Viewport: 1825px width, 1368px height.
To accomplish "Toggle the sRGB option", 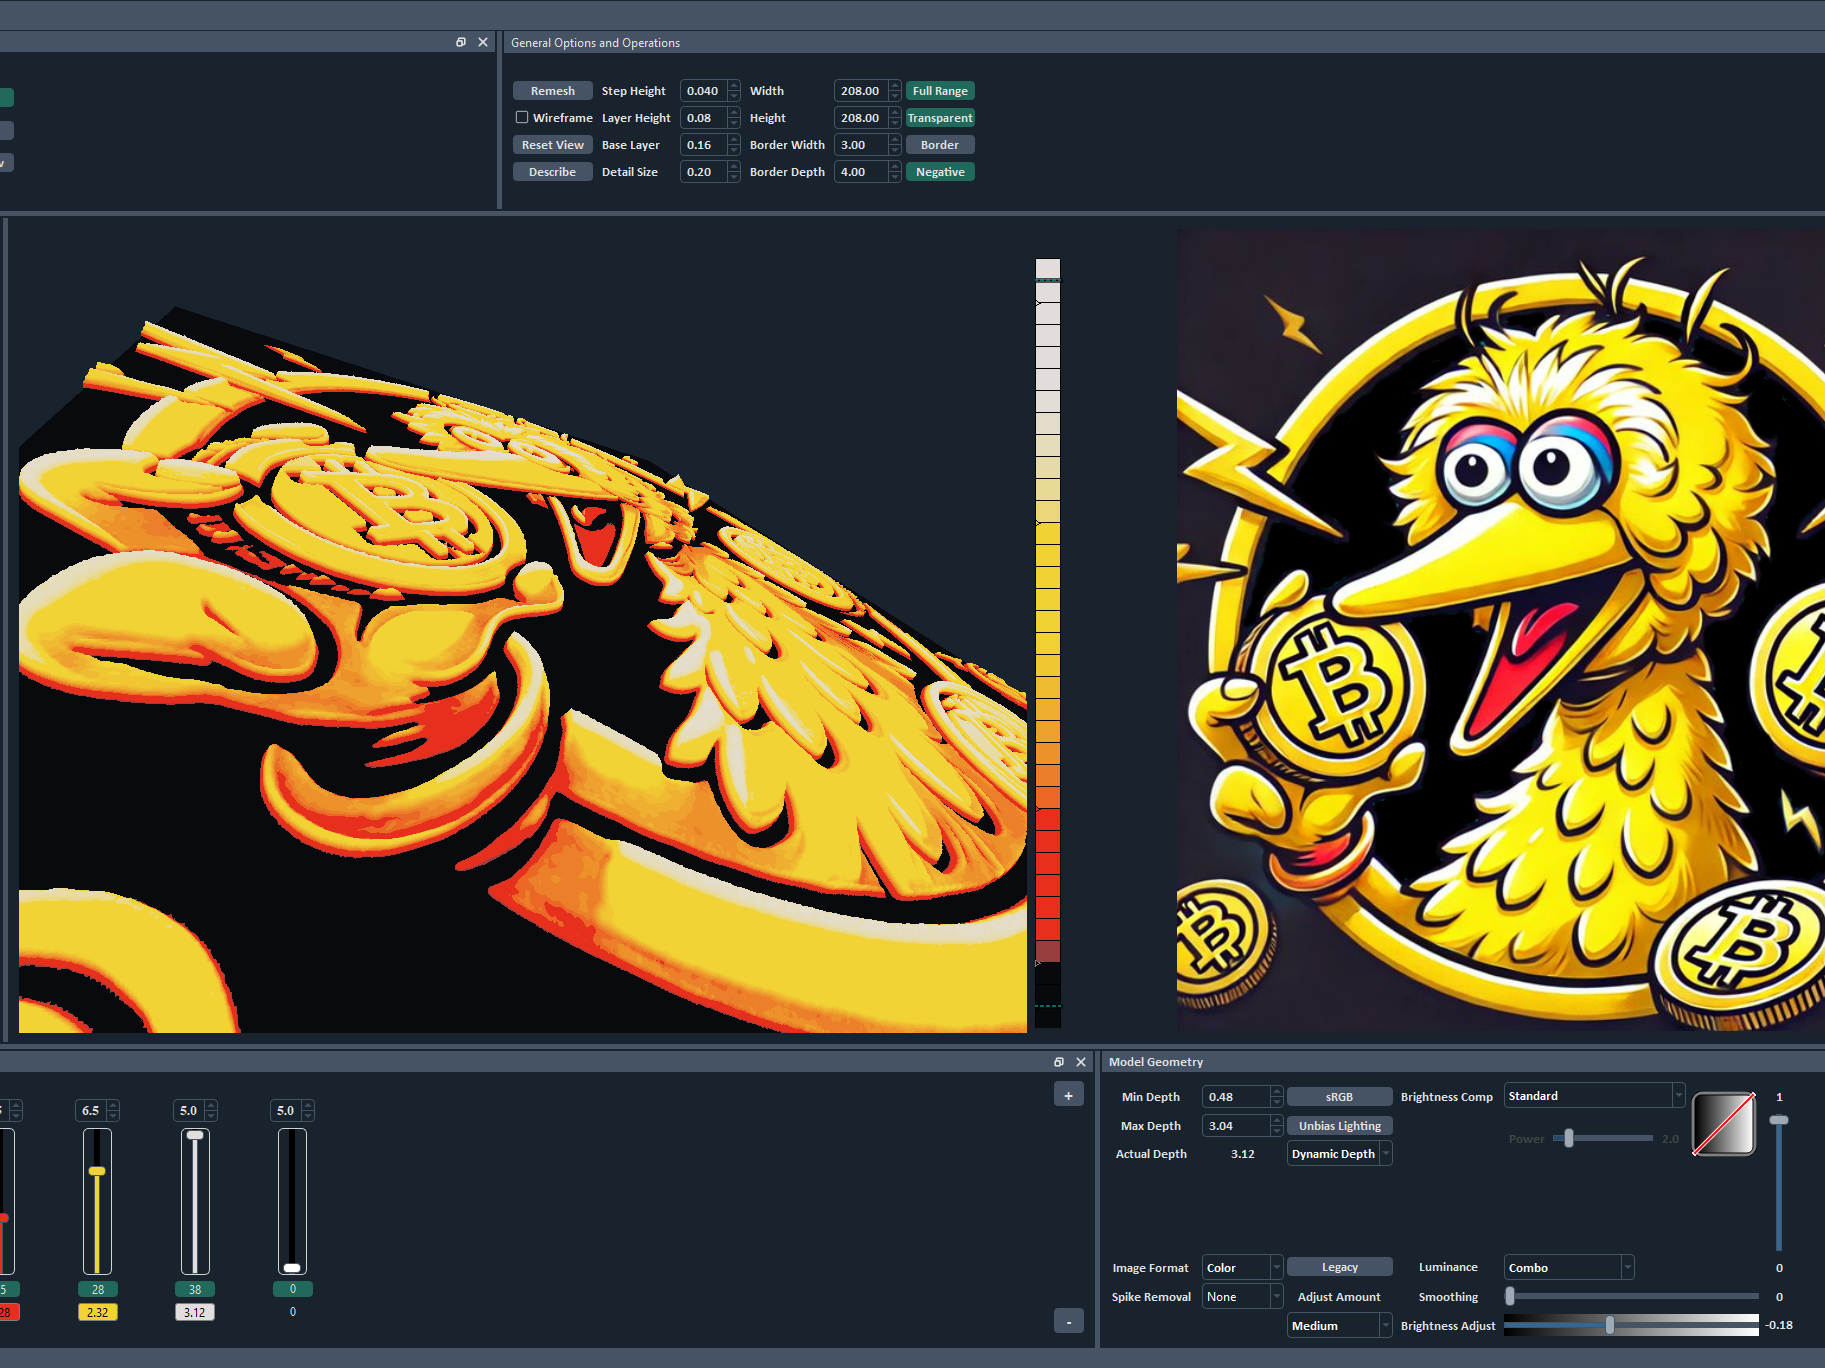I will coord(1339,1097).
